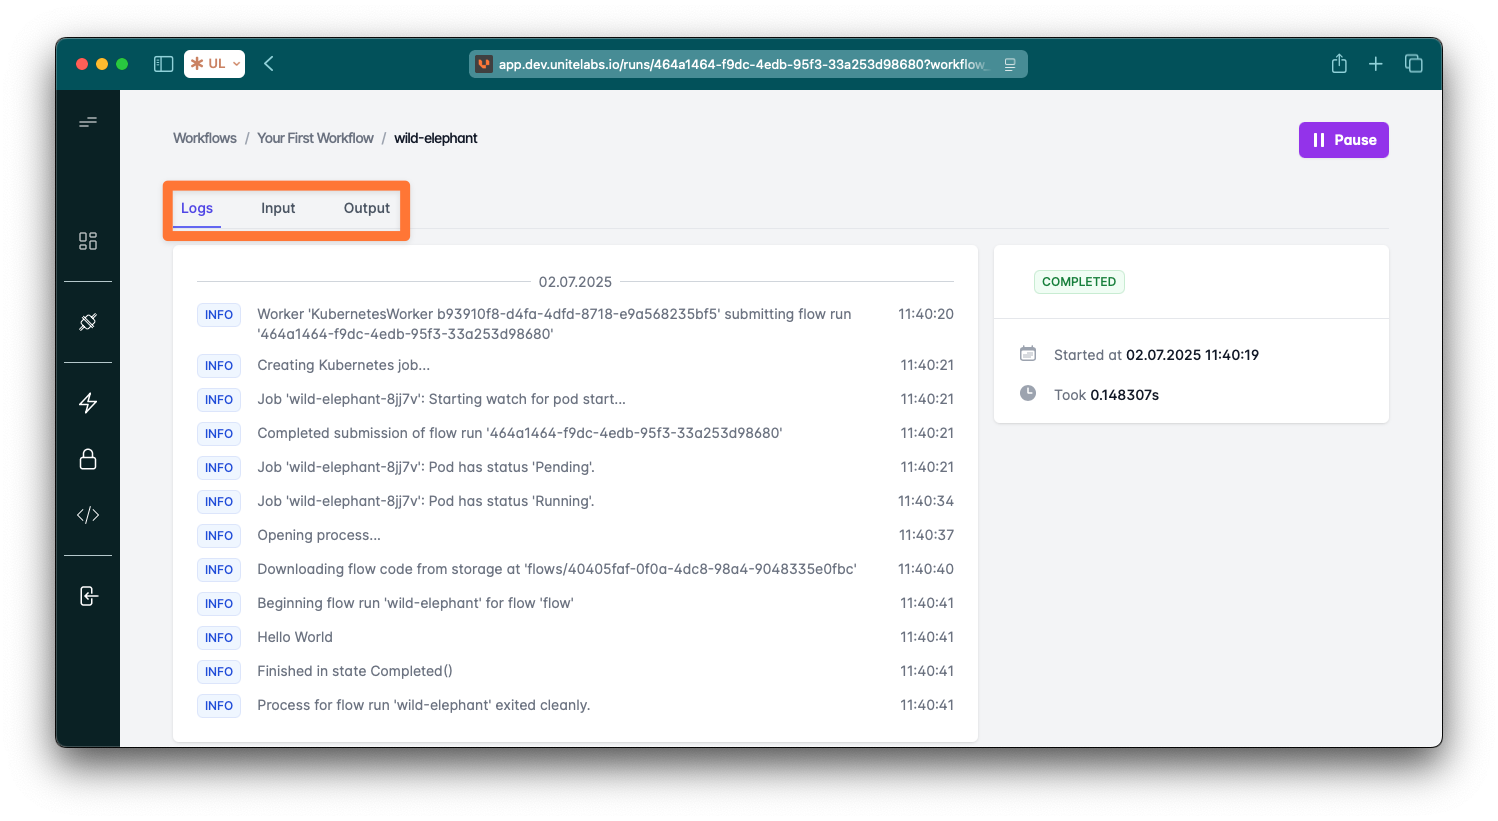Click the Pause button
This screenshot has height=821, width=1498.
(x=1344, y=140)
